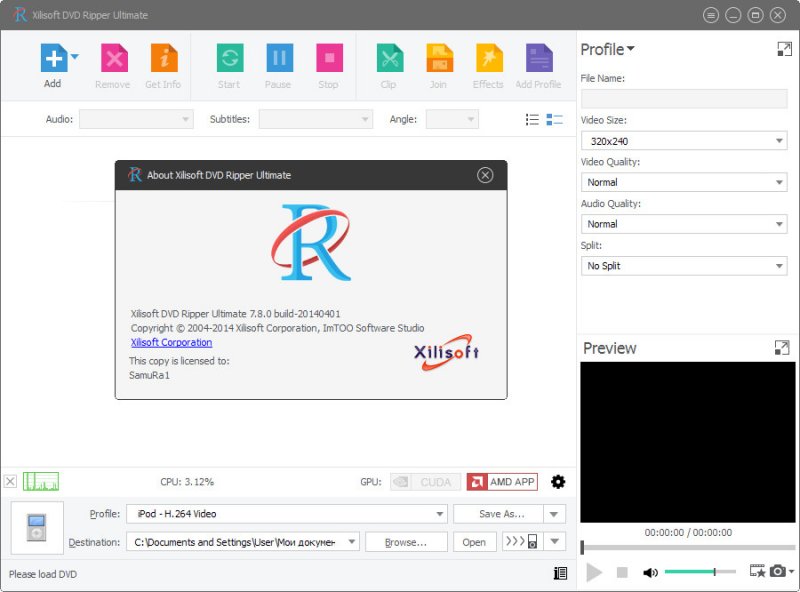
Task: Click the Open folder button
Action: pyautogui.click(x=474, y=542)
